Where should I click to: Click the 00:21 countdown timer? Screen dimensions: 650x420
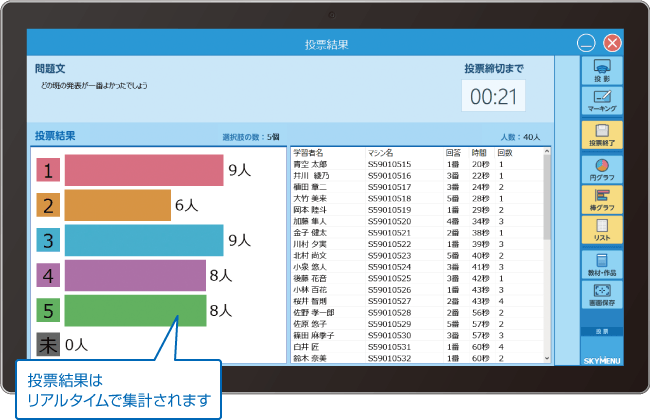pyautogui.click(x=493, y=96)
